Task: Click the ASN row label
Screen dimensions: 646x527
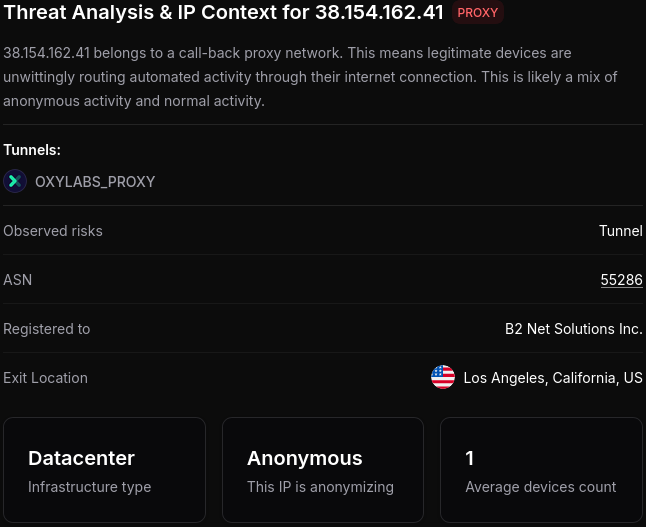Action: coord(18,280)
